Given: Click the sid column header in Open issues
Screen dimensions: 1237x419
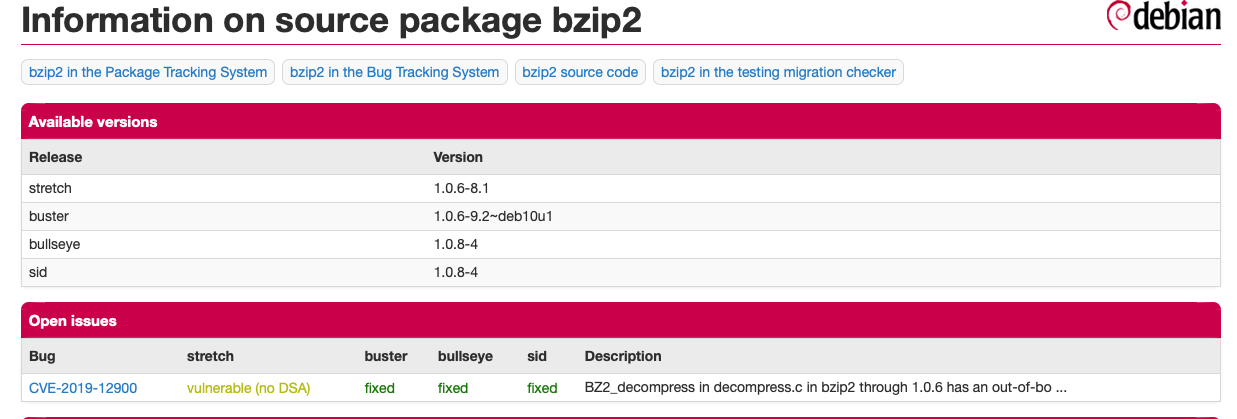Looking at the screenshot, I should (537, 356).
